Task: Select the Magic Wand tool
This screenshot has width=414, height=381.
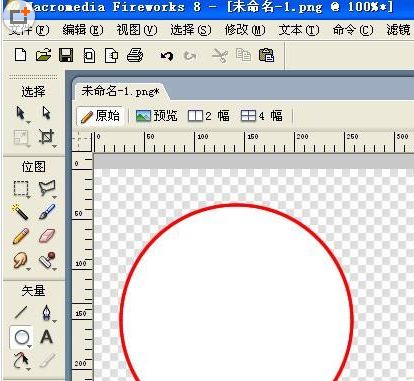Action: pos(20,212)
